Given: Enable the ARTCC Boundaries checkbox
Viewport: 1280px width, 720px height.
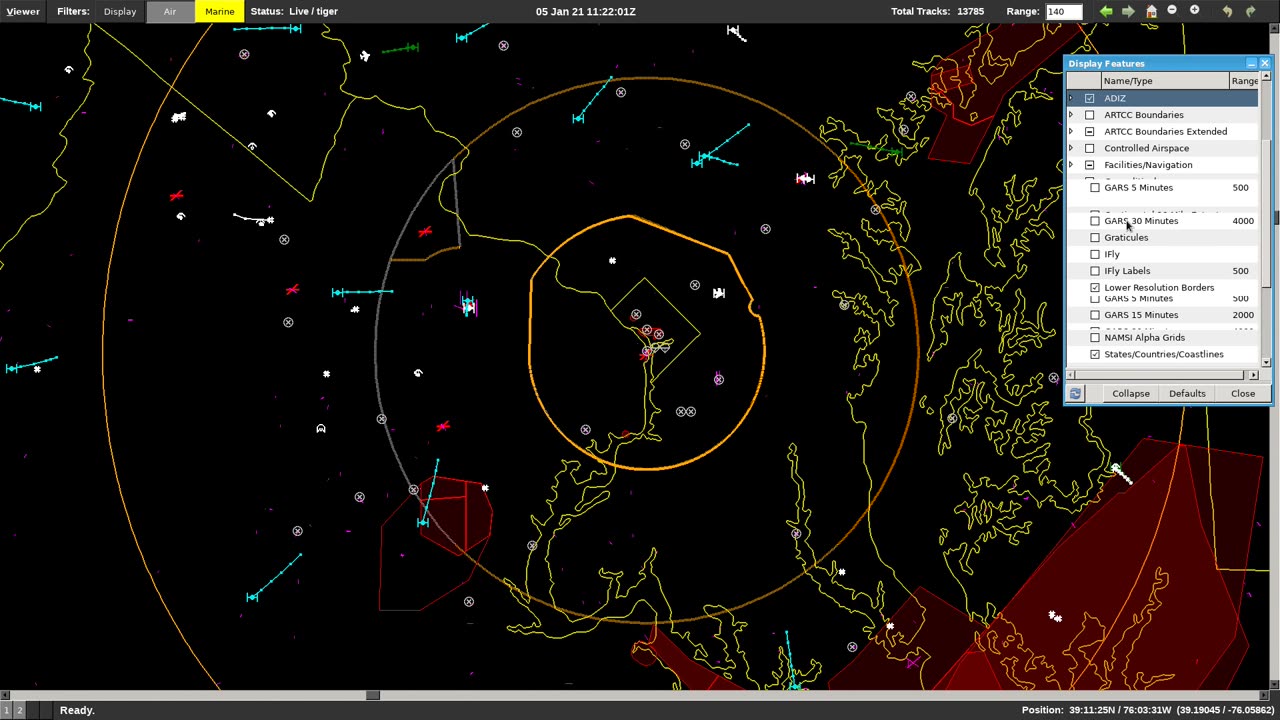Looking at the screenshot, I should 1089,115.
